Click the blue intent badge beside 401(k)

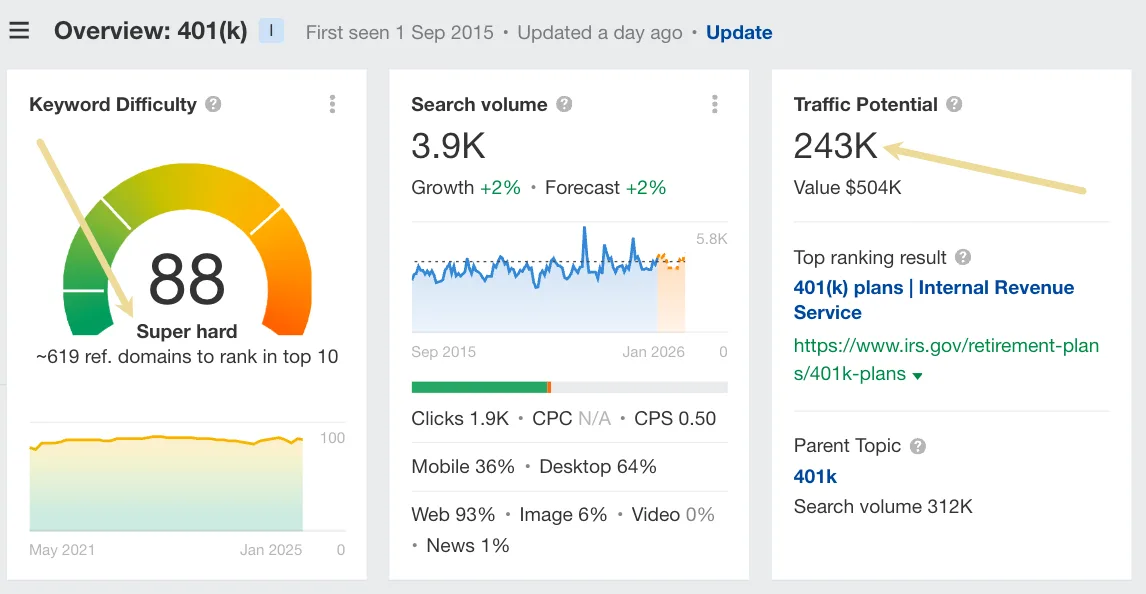tap(271, 31)
